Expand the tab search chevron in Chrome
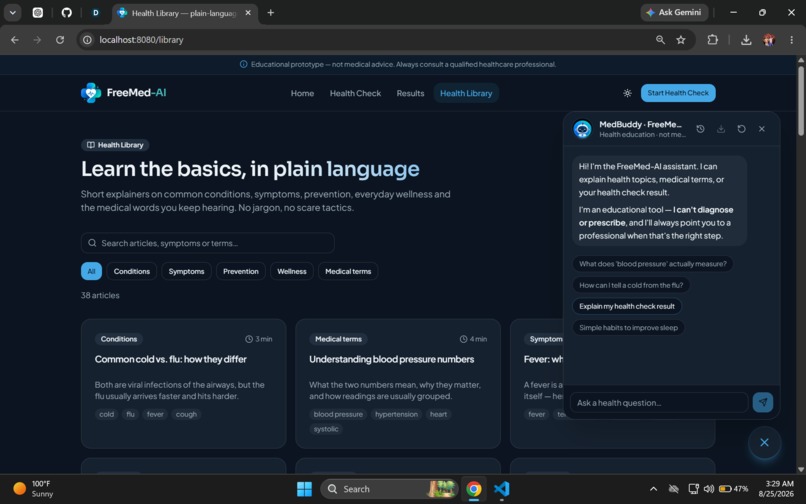 pyautogui.click(x=12, y=12)
